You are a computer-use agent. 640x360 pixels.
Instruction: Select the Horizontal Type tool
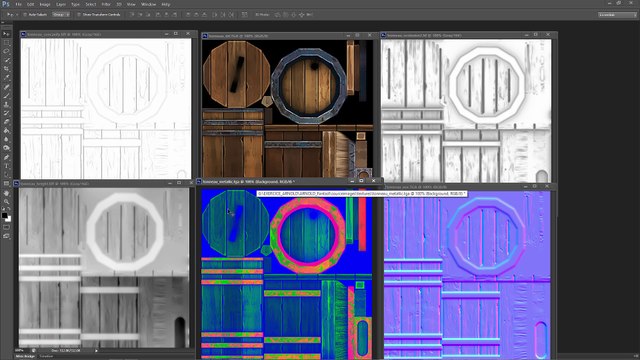coord(6,166)
